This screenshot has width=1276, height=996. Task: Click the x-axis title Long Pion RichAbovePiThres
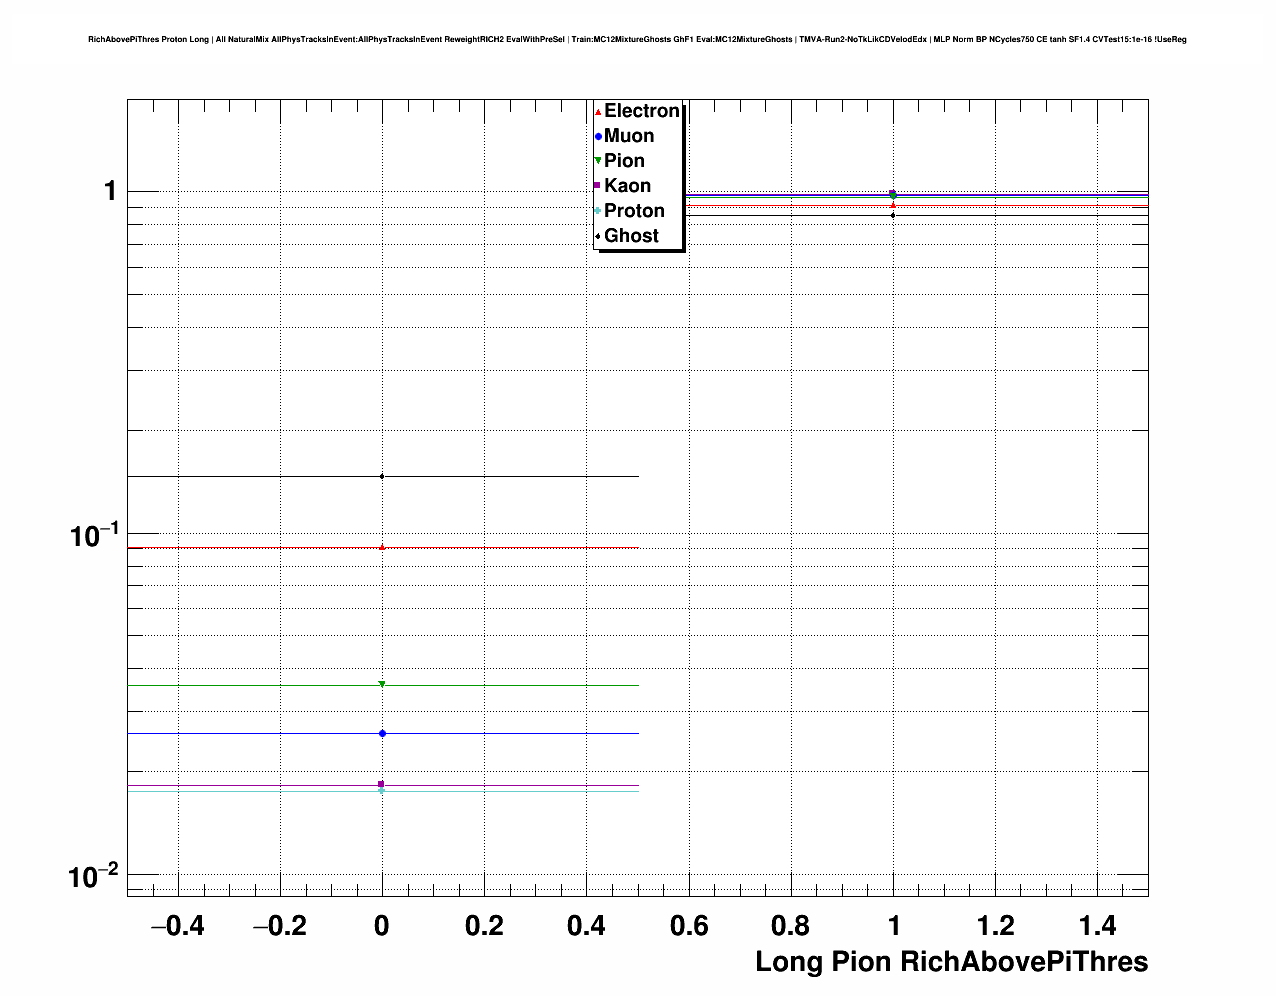(x=951, y=962)
